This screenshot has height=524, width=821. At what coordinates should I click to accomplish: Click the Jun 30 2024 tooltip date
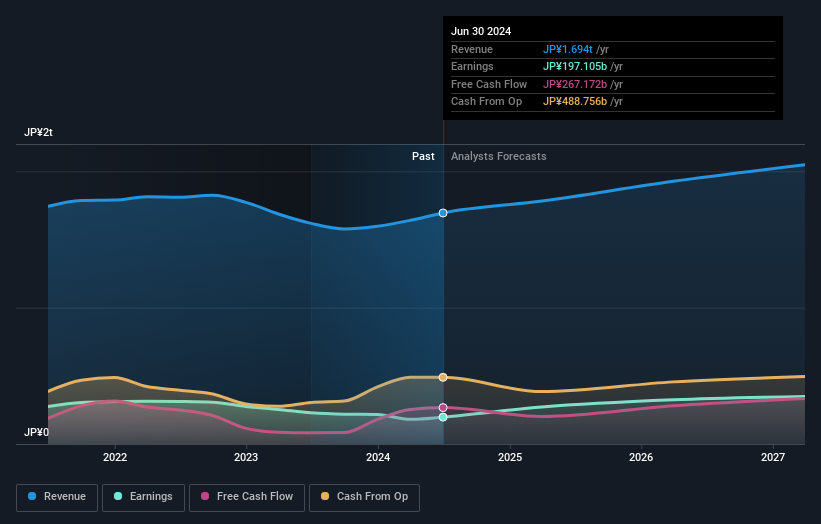481,31
